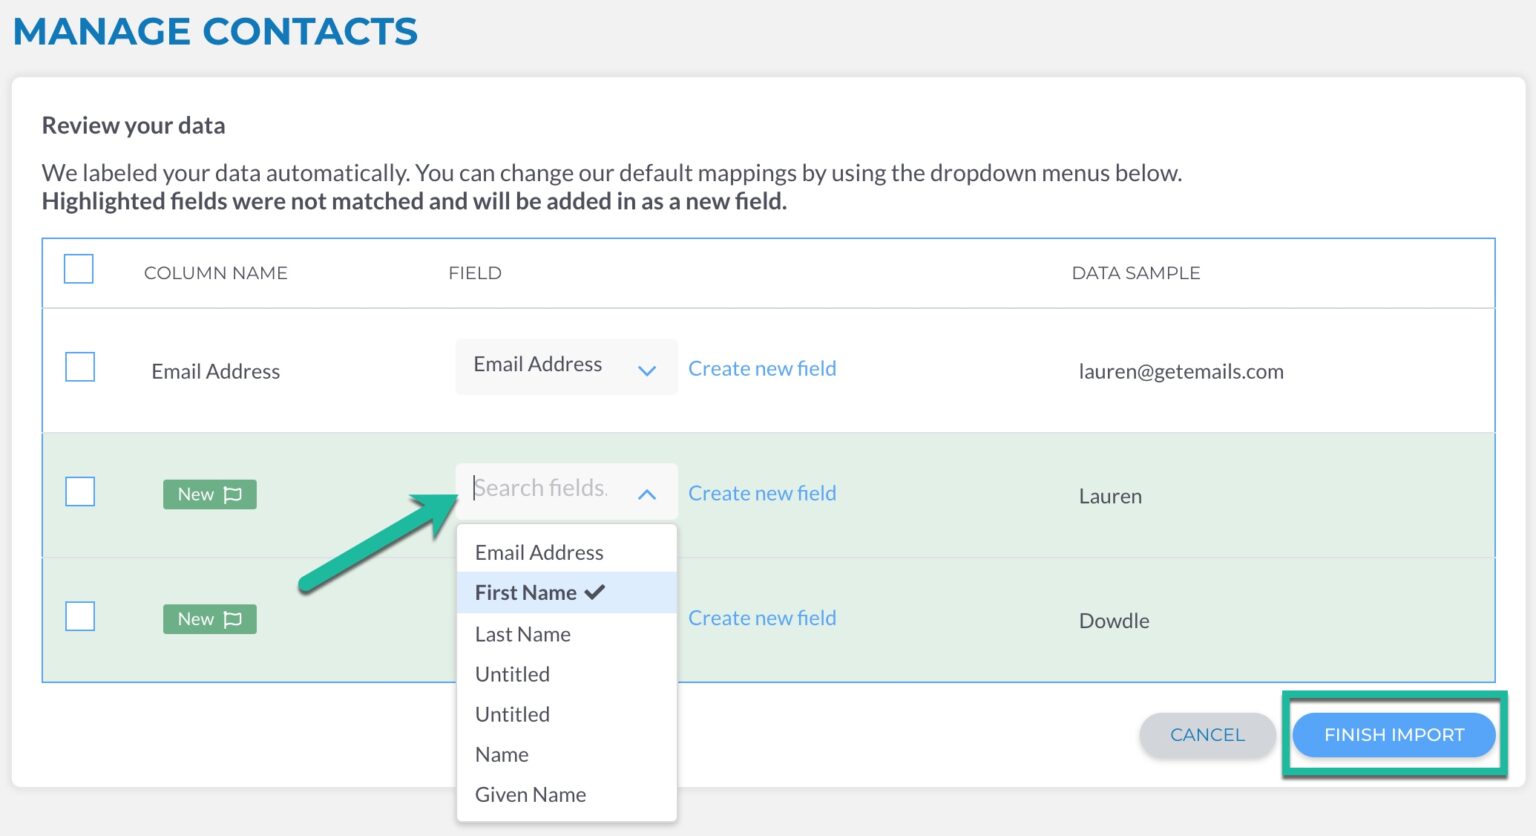Enable the checkbox on the Dowdle row

(x=79, y=616)
